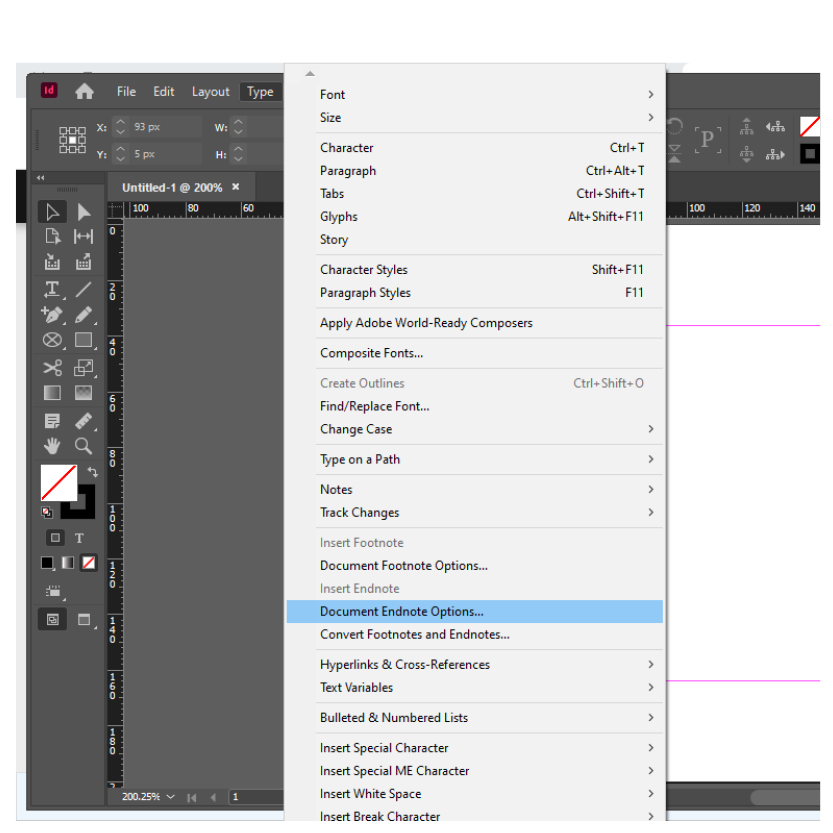
Task: Expand the Notes submenu
Action: point(474,489)
